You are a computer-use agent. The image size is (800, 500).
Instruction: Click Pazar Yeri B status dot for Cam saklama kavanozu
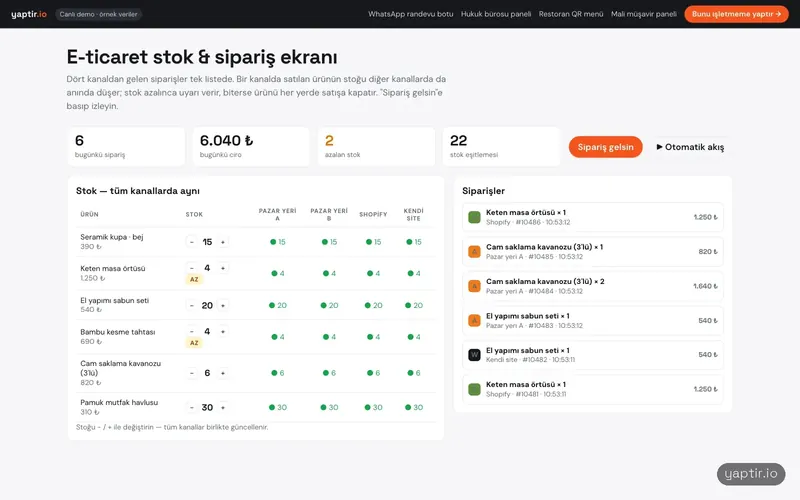pyautogui.click(x=326, y=373)
